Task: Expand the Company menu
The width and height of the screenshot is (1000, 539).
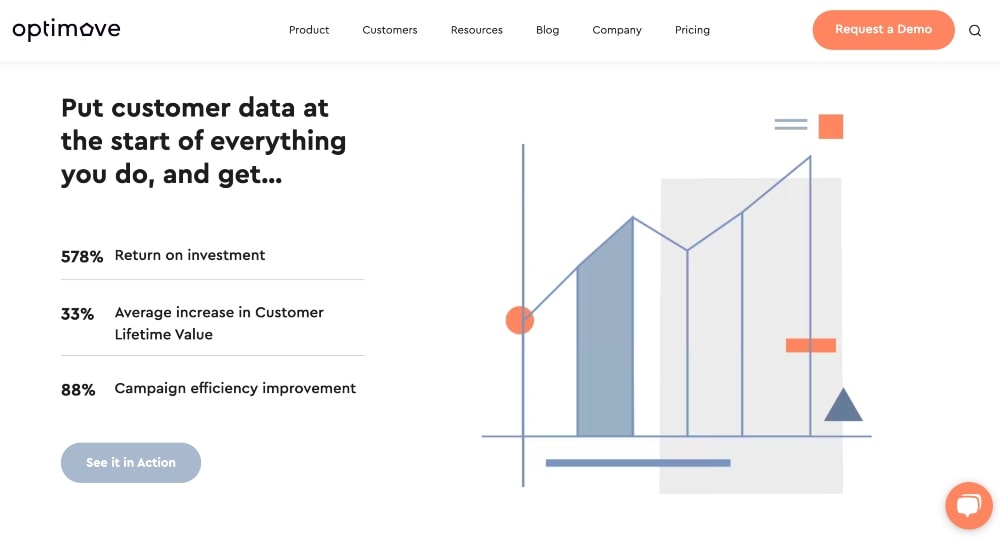Action: [x=617, y=30]
